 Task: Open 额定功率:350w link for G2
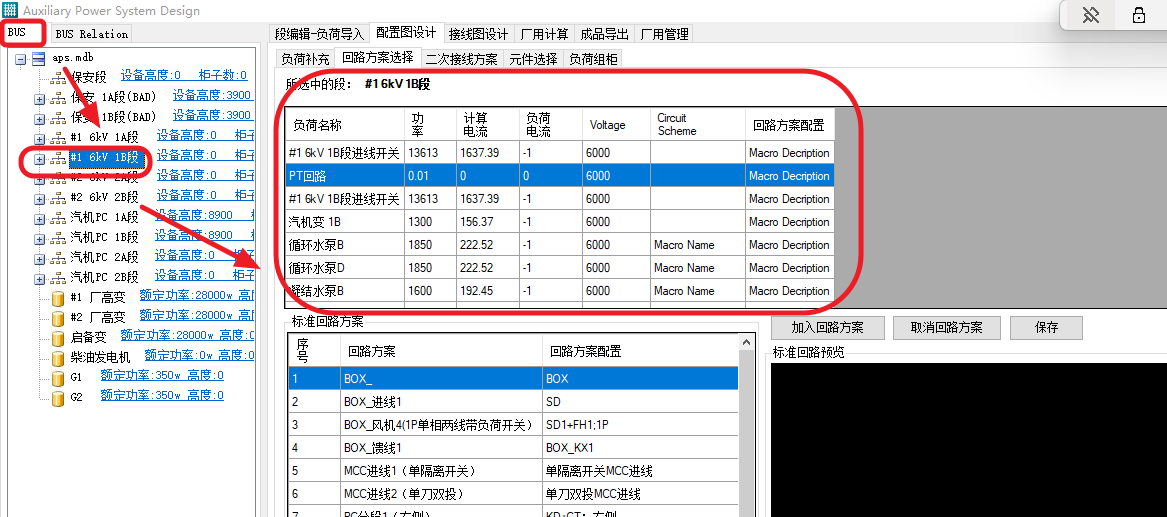tap(141, 395)
